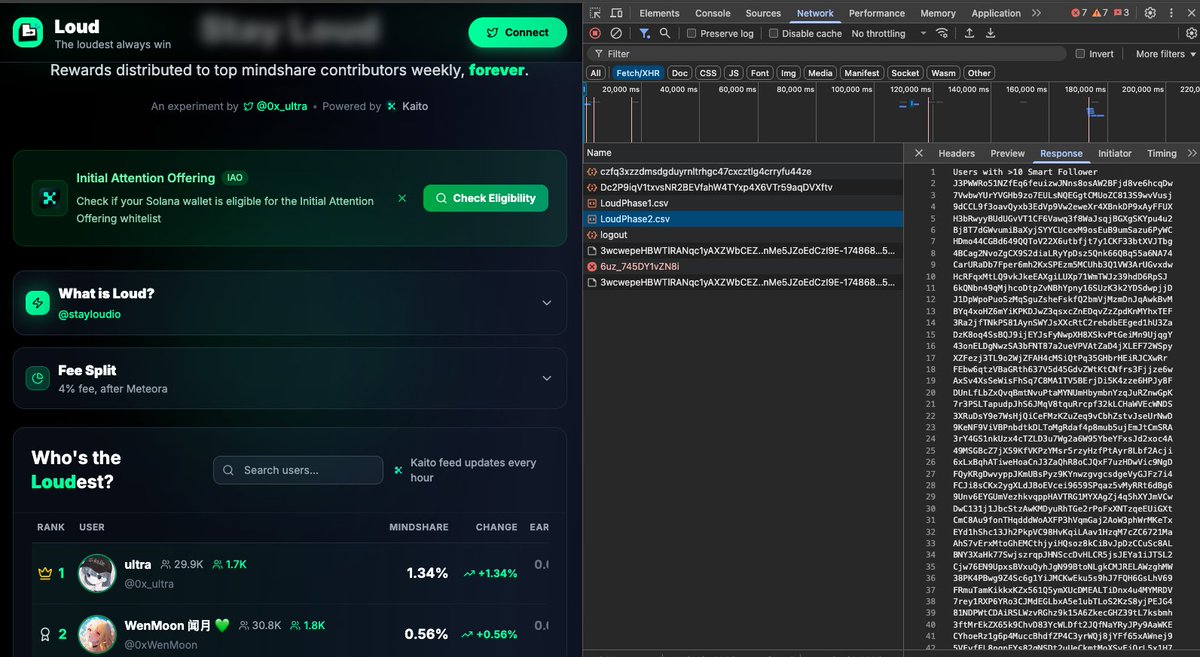Screen dimensions: 1200x657
Task: Click the 3 issues indicator
Action: (1122, 13)
